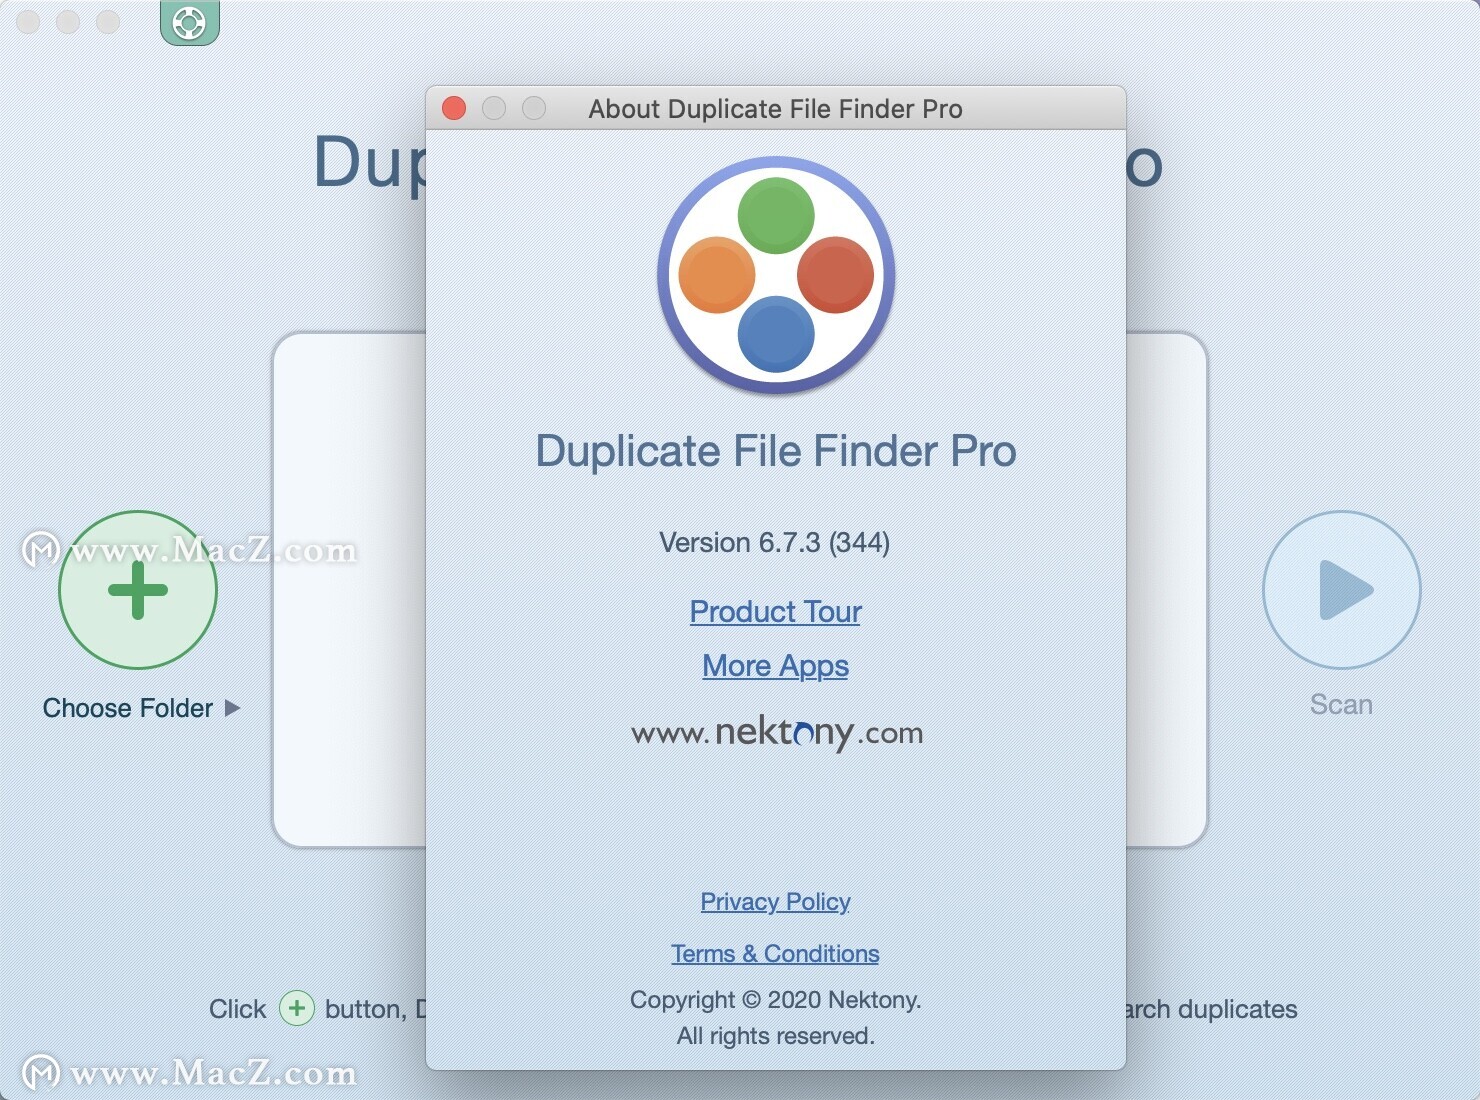Click the Duplicate File Finder Pro title text
Screen dimensions: 1480x1100
[776, 451]
